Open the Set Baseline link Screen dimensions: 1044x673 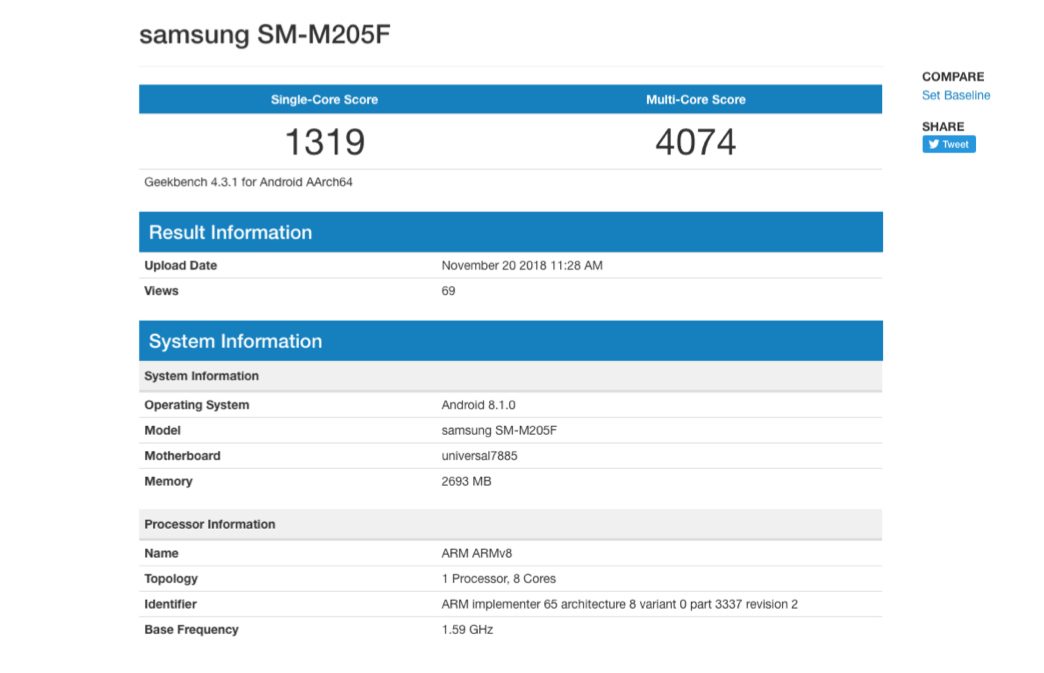pos(955,95)
